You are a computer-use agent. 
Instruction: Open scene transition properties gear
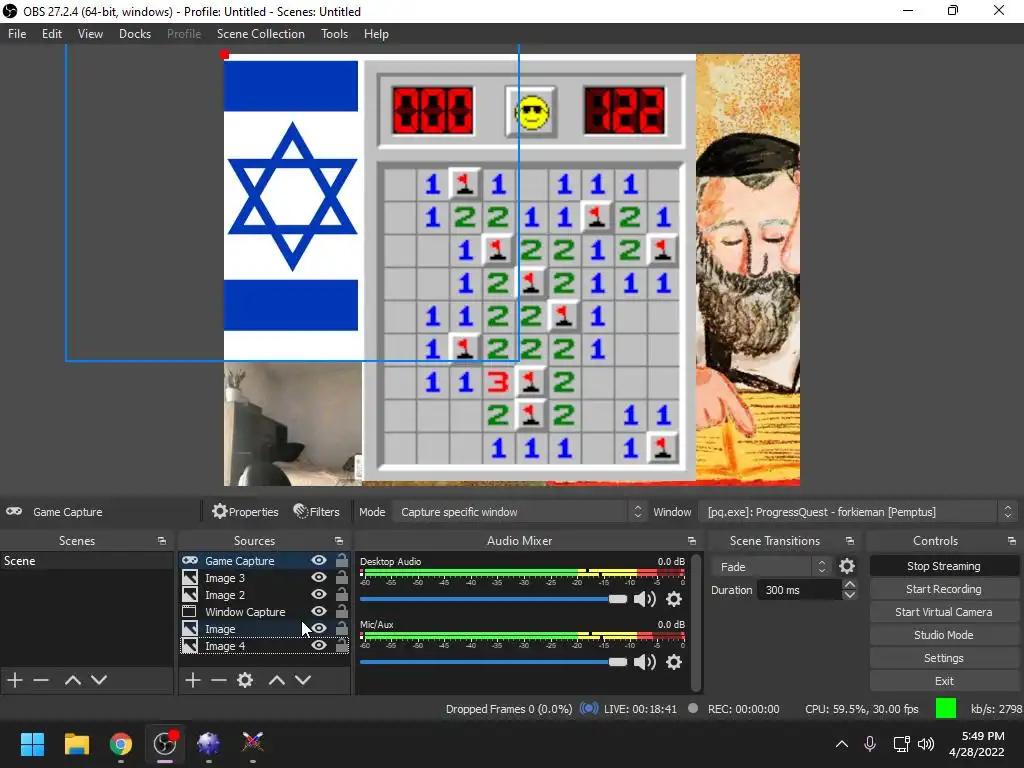point(847,566)
